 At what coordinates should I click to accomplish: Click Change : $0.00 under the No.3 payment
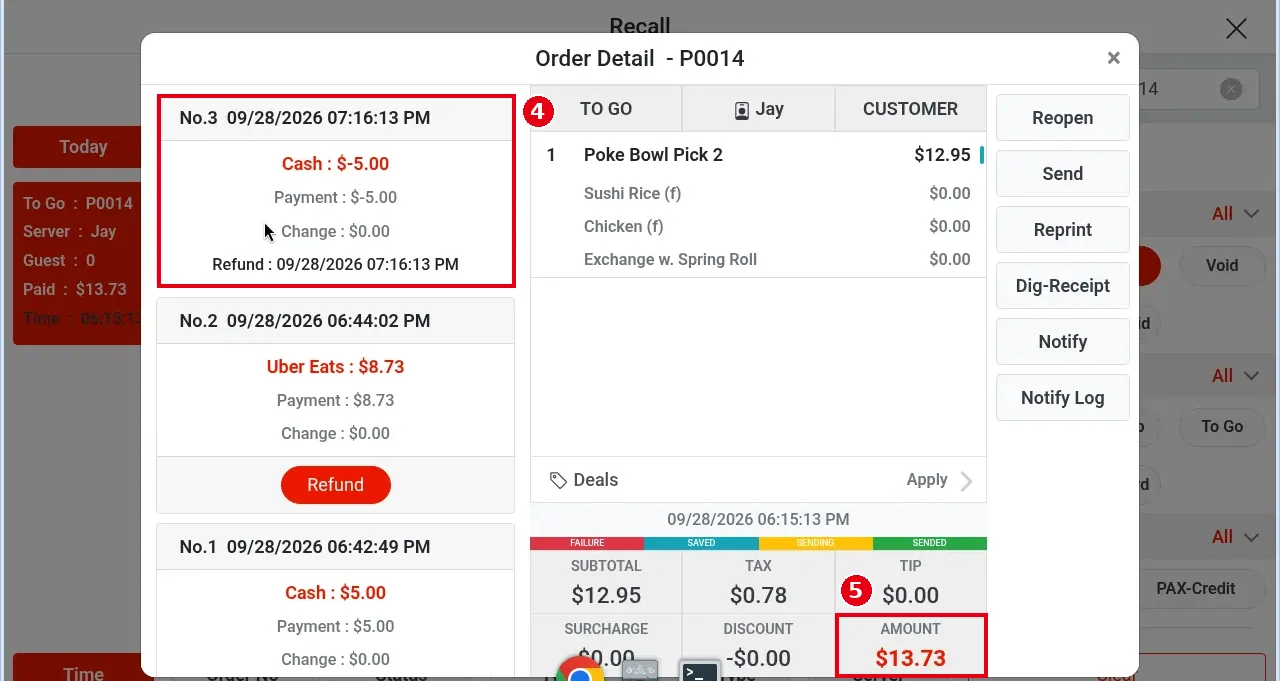pyautogui.click(x=335, y=231)
